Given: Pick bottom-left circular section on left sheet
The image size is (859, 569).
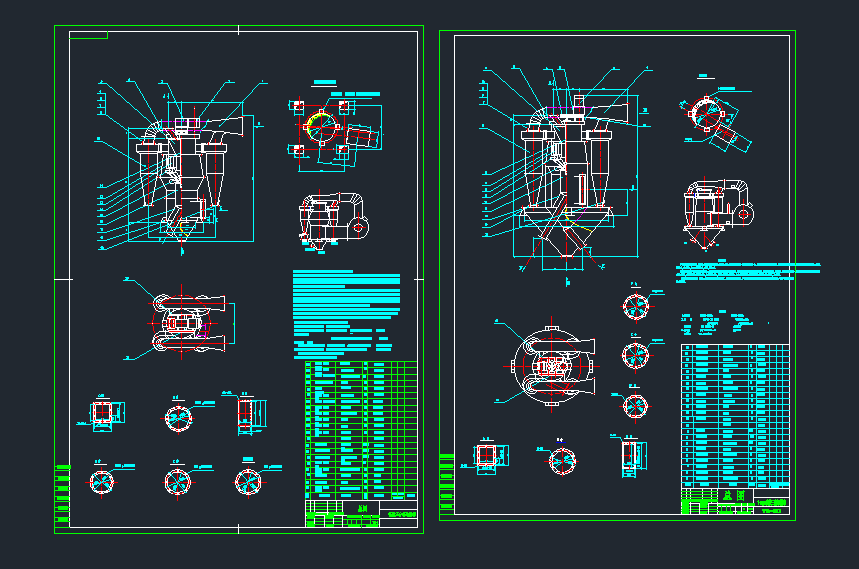Looking at the screenshot, I should [x=103, y=481].
